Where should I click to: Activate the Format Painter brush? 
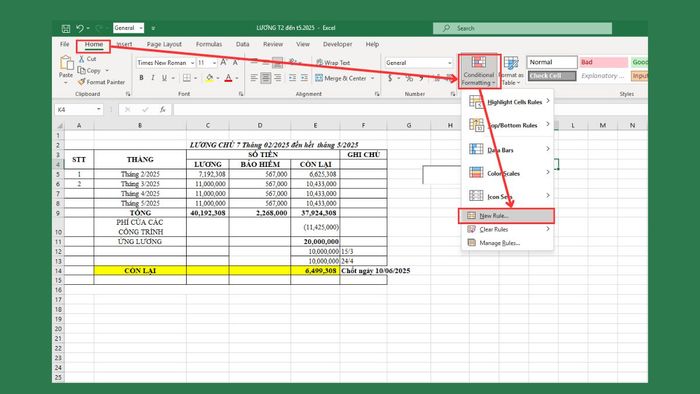[x=81, y=82]
